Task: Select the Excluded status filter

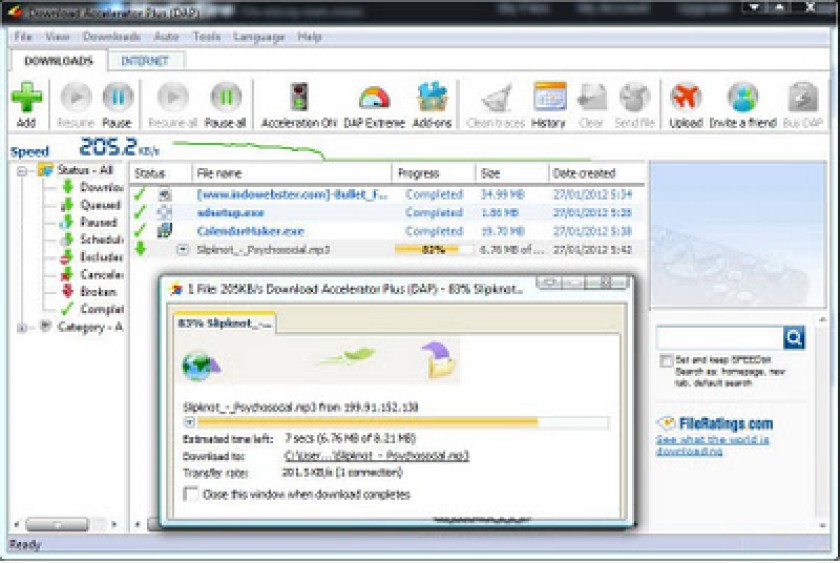Action: point(92,257)
